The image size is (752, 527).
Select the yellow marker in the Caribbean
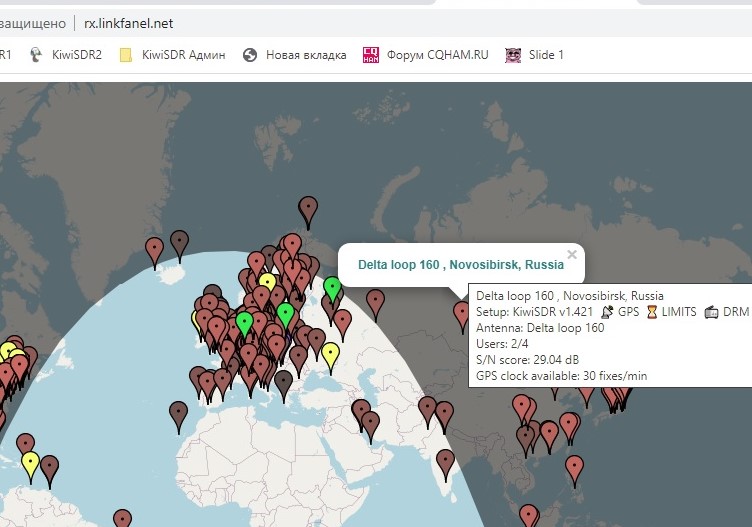click(x=30, y=464)
